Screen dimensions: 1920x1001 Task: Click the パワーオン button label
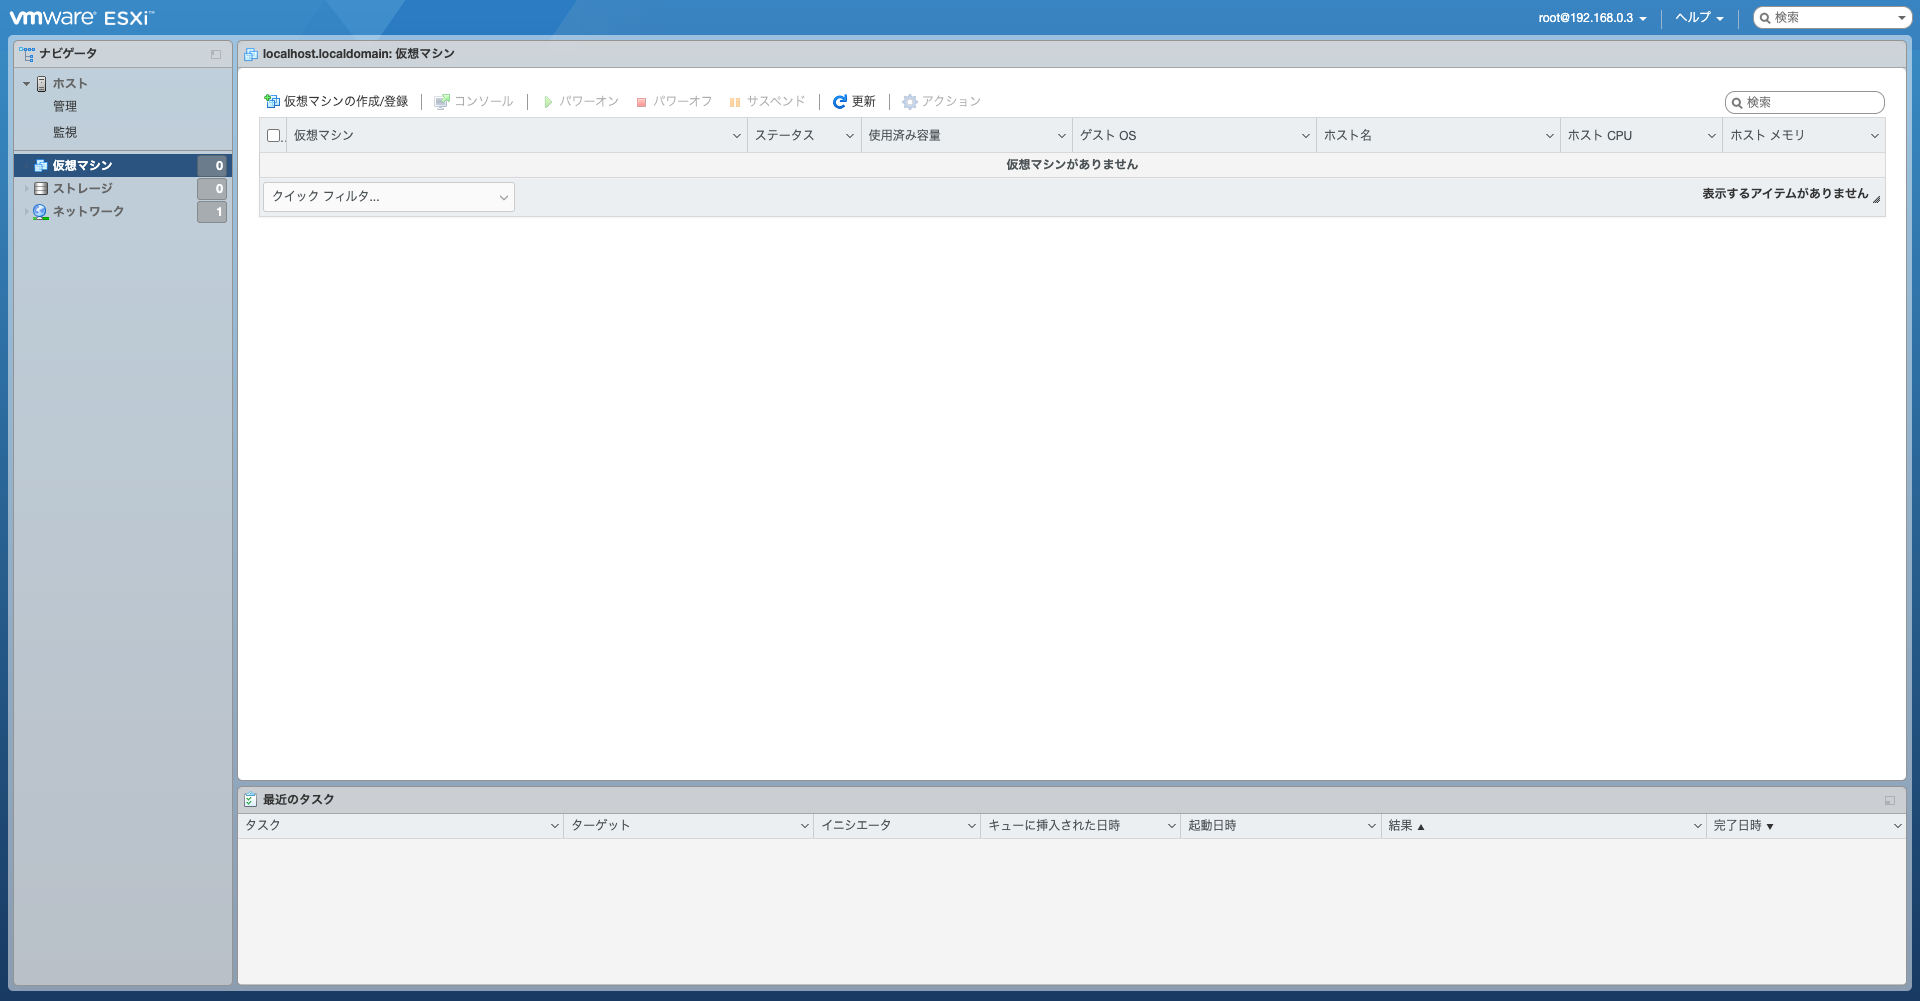point(589,102)
